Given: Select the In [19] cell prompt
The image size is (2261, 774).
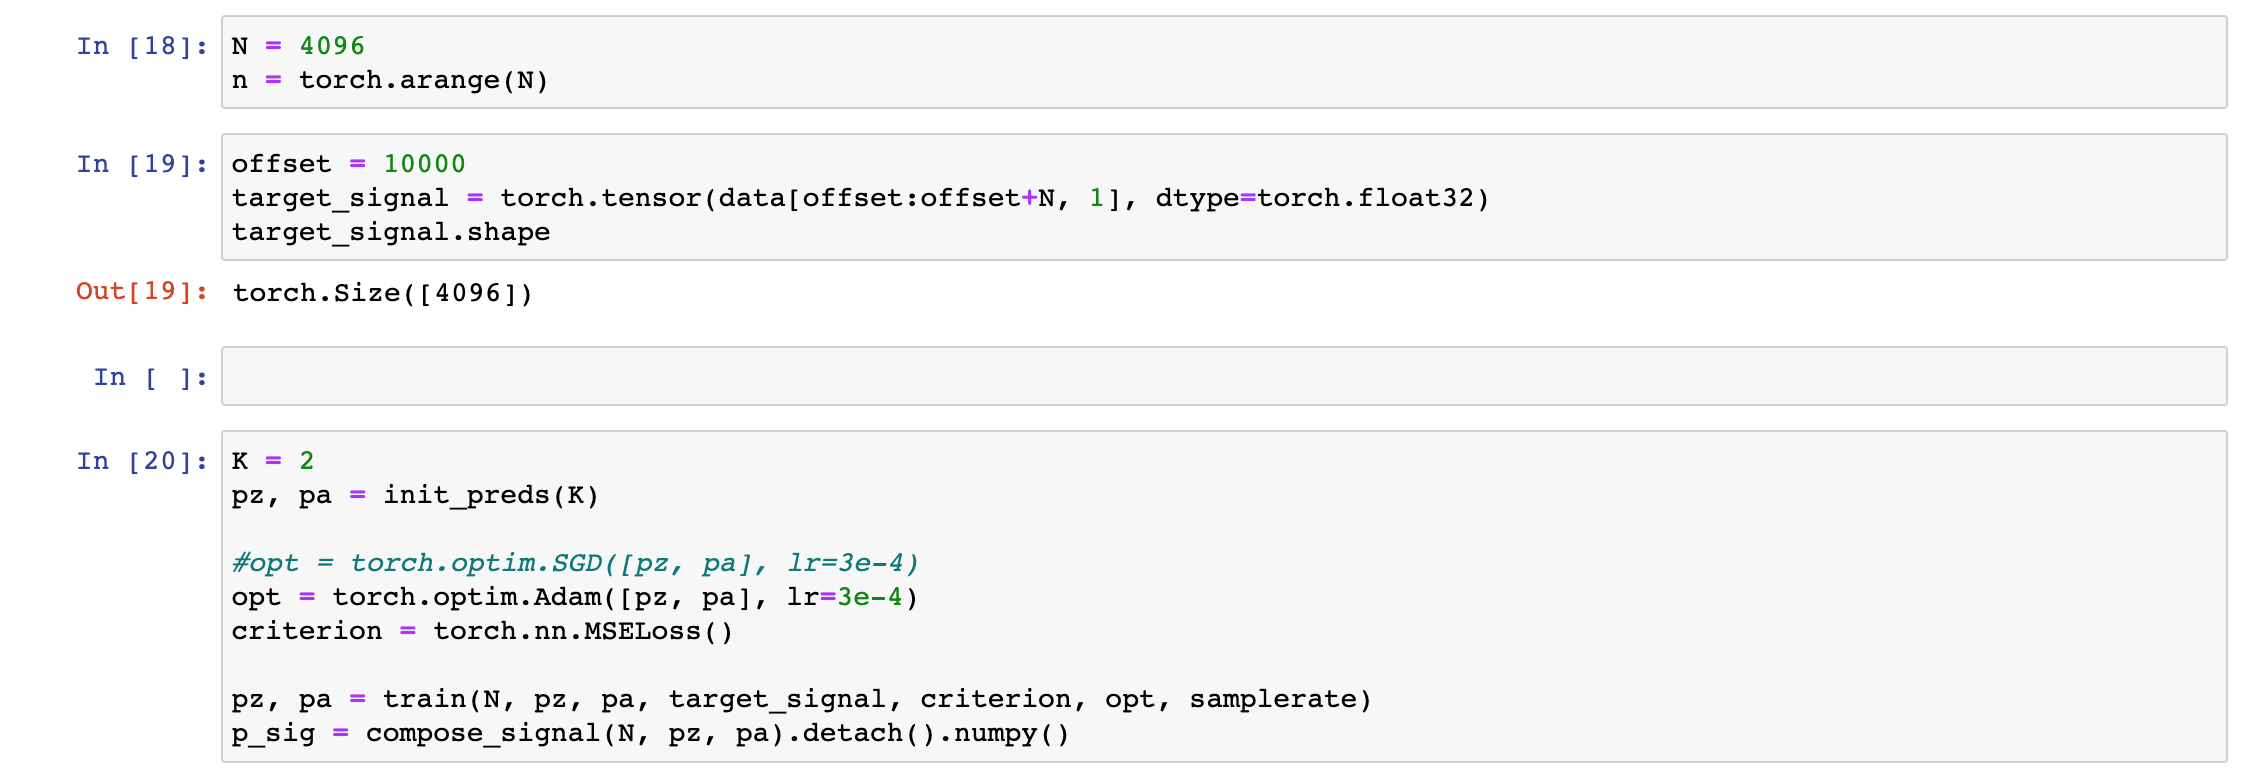Looking at the screenshot, I should point(142,164).
